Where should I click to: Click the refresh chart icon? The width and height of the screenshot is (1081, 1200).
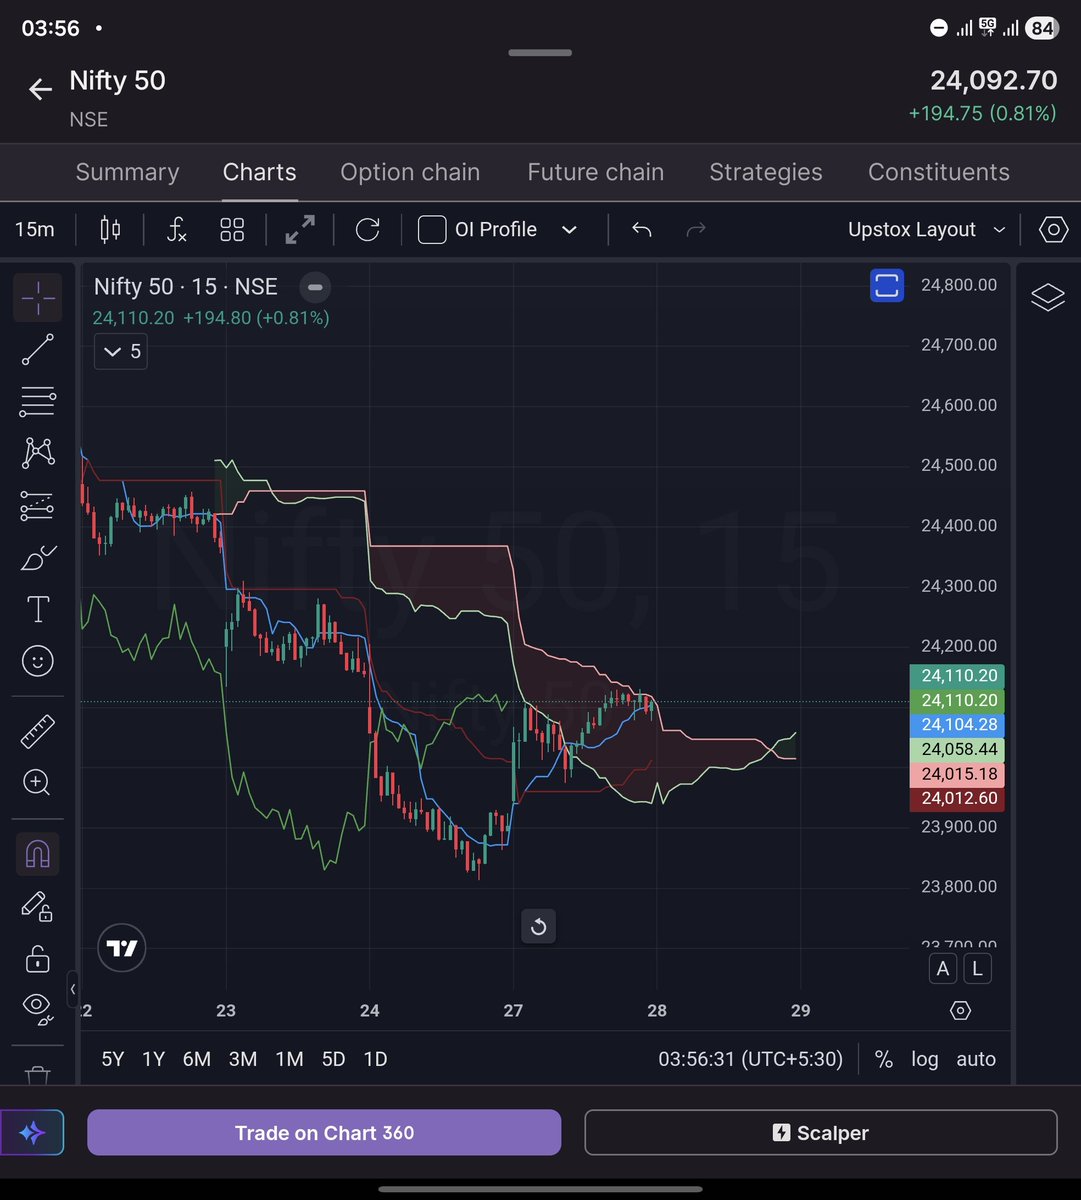click(367, 230)
